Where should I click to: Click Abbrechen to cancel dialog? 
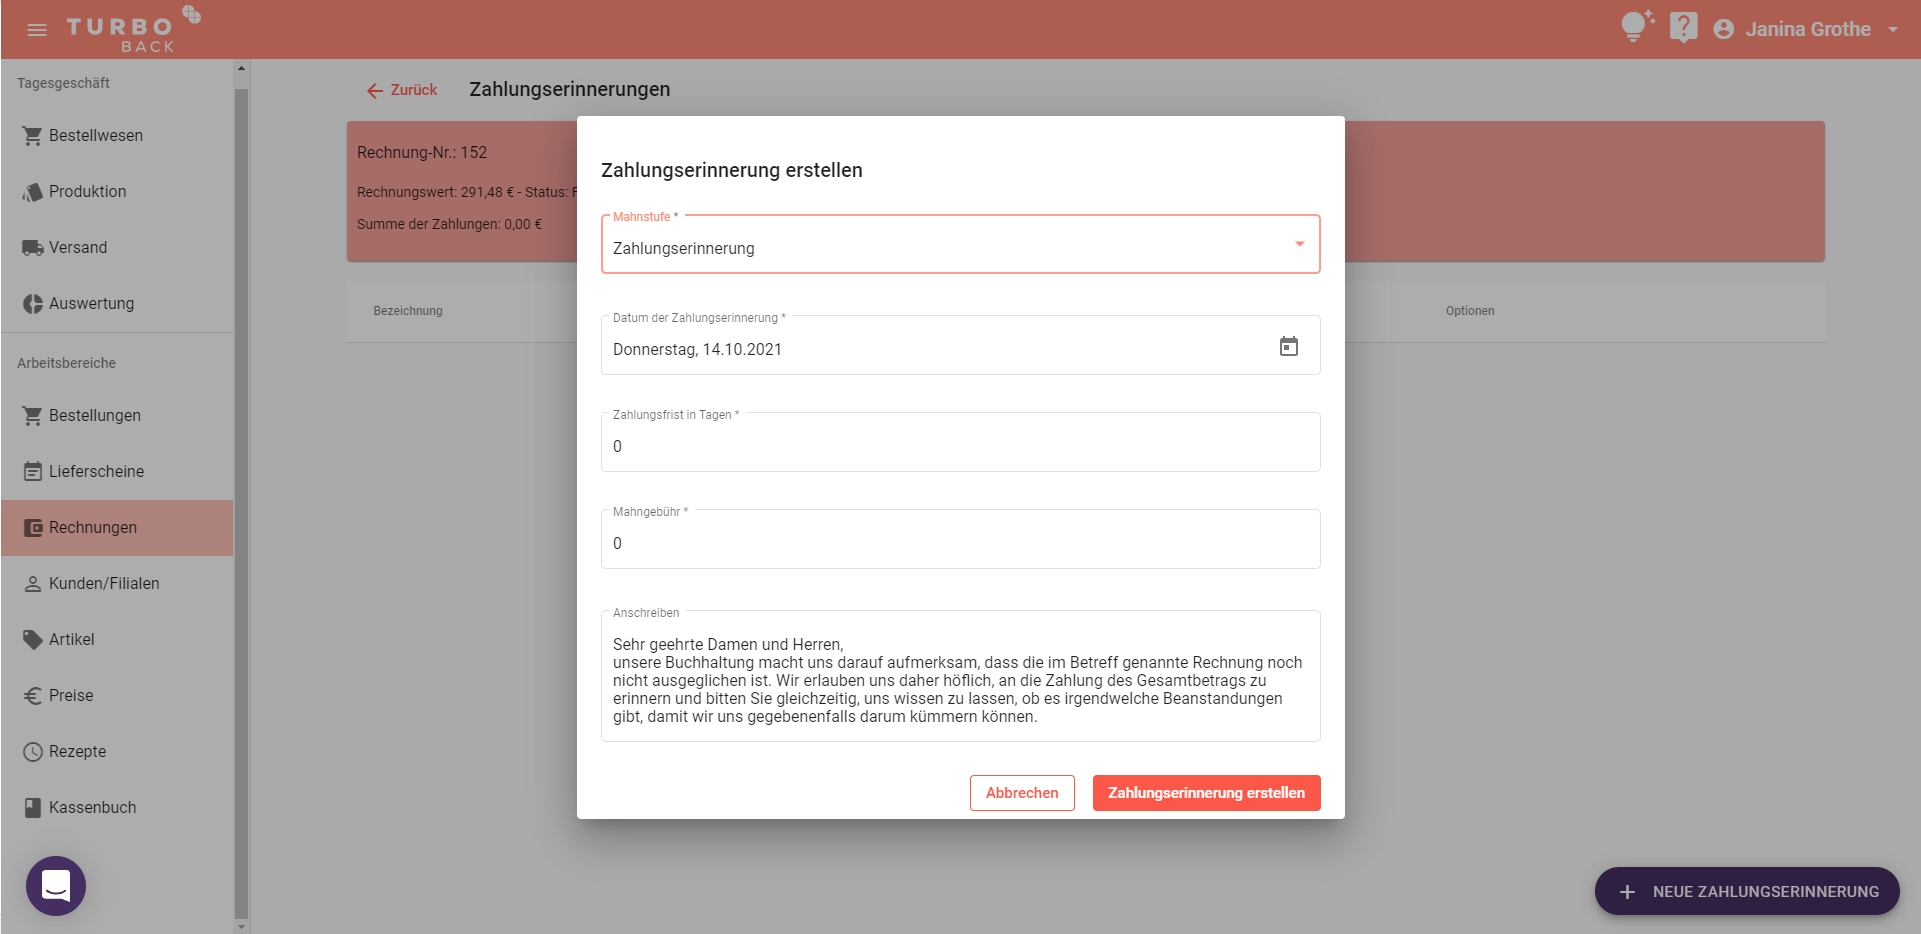pyautogui.click(x=1021, y=793)
